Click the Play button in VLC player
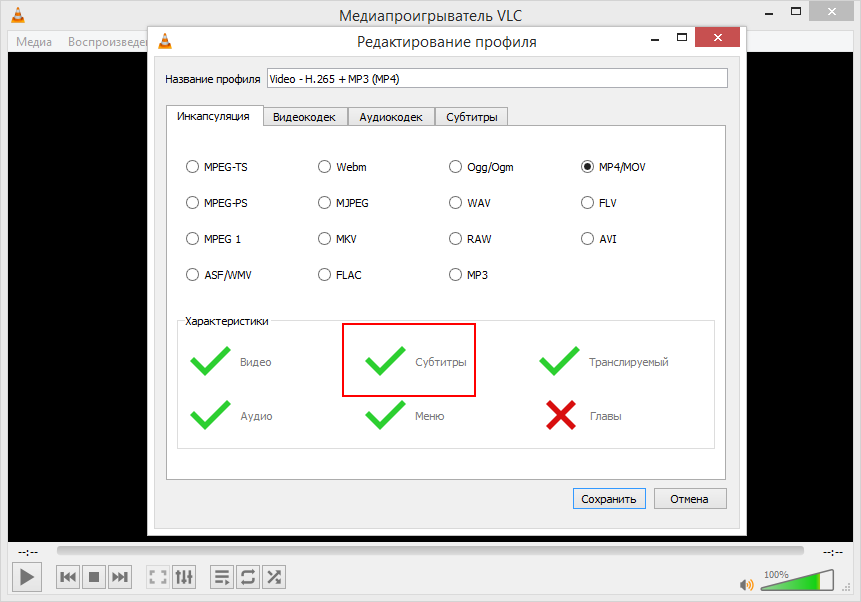The image size is (861, 602). click(x=27, y=577)
